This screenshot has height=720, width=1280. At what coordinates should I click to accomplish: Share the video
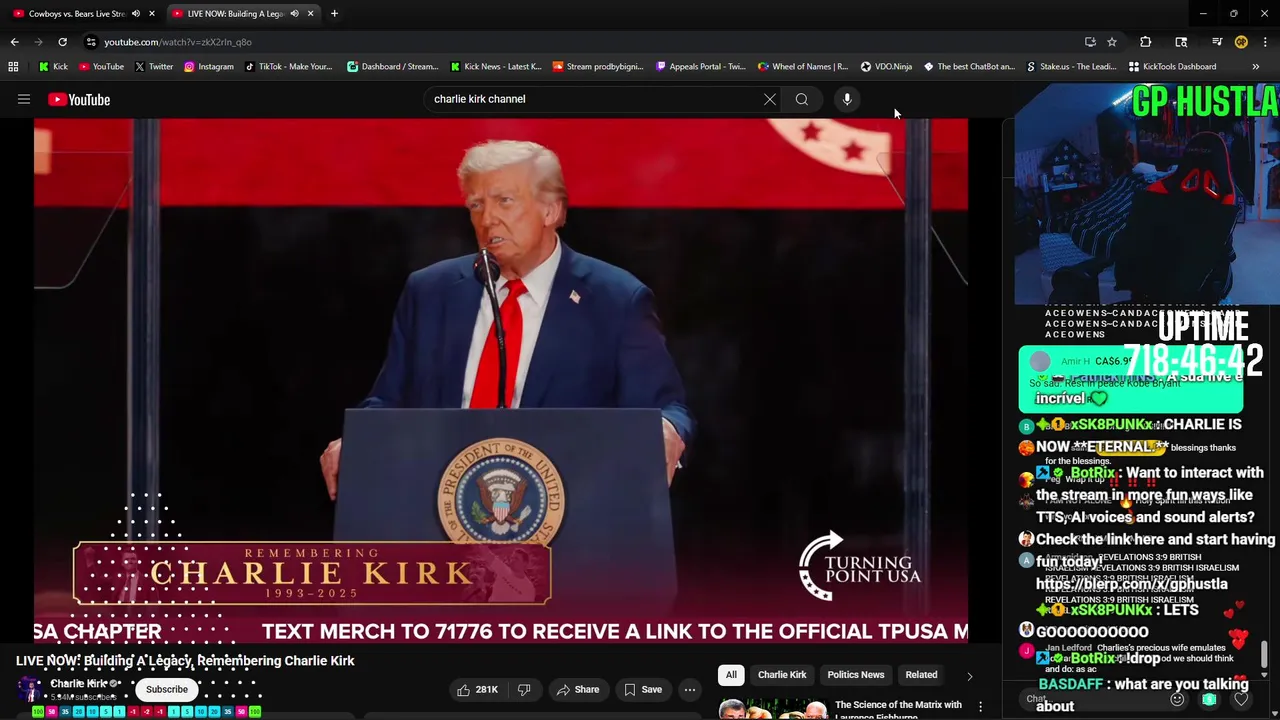pos(578,689)
